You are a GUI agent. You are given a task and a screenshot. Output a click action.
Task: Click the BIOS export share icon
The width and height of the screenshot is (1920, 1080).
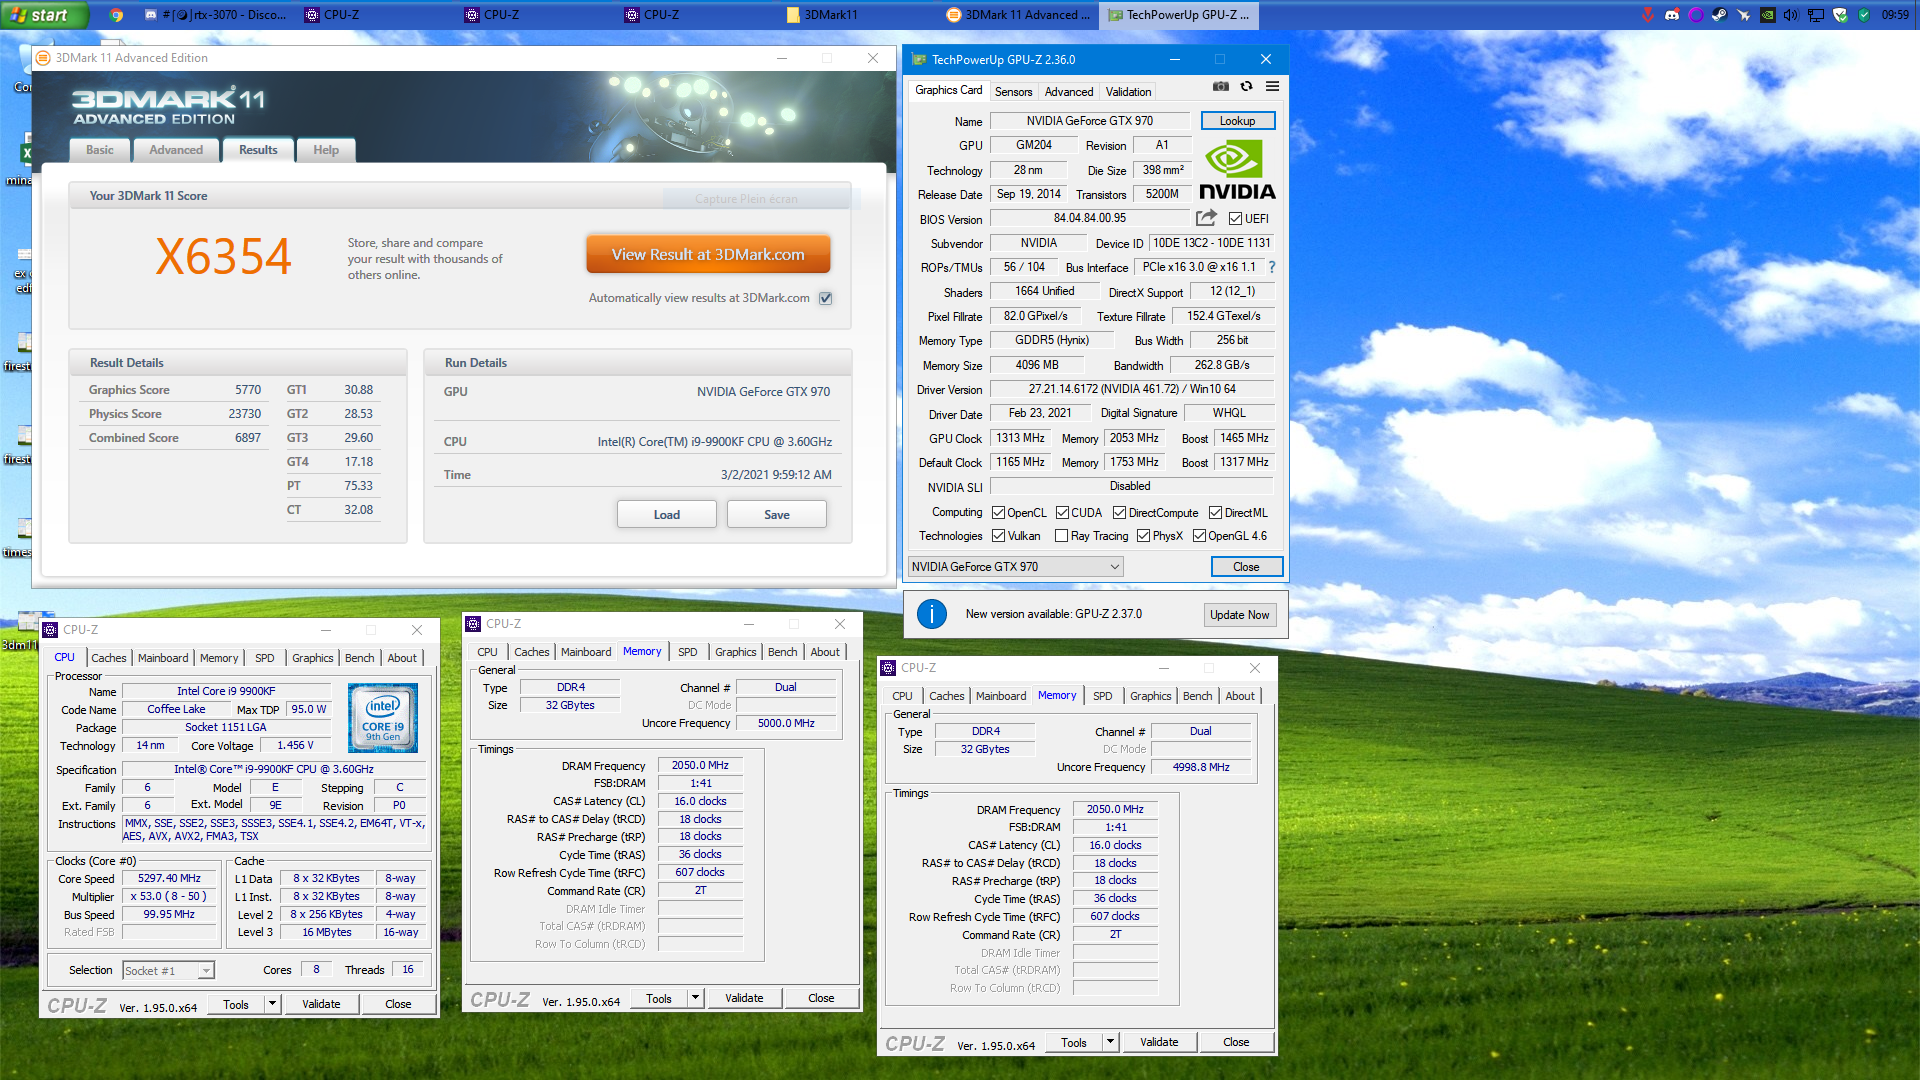1206,218
